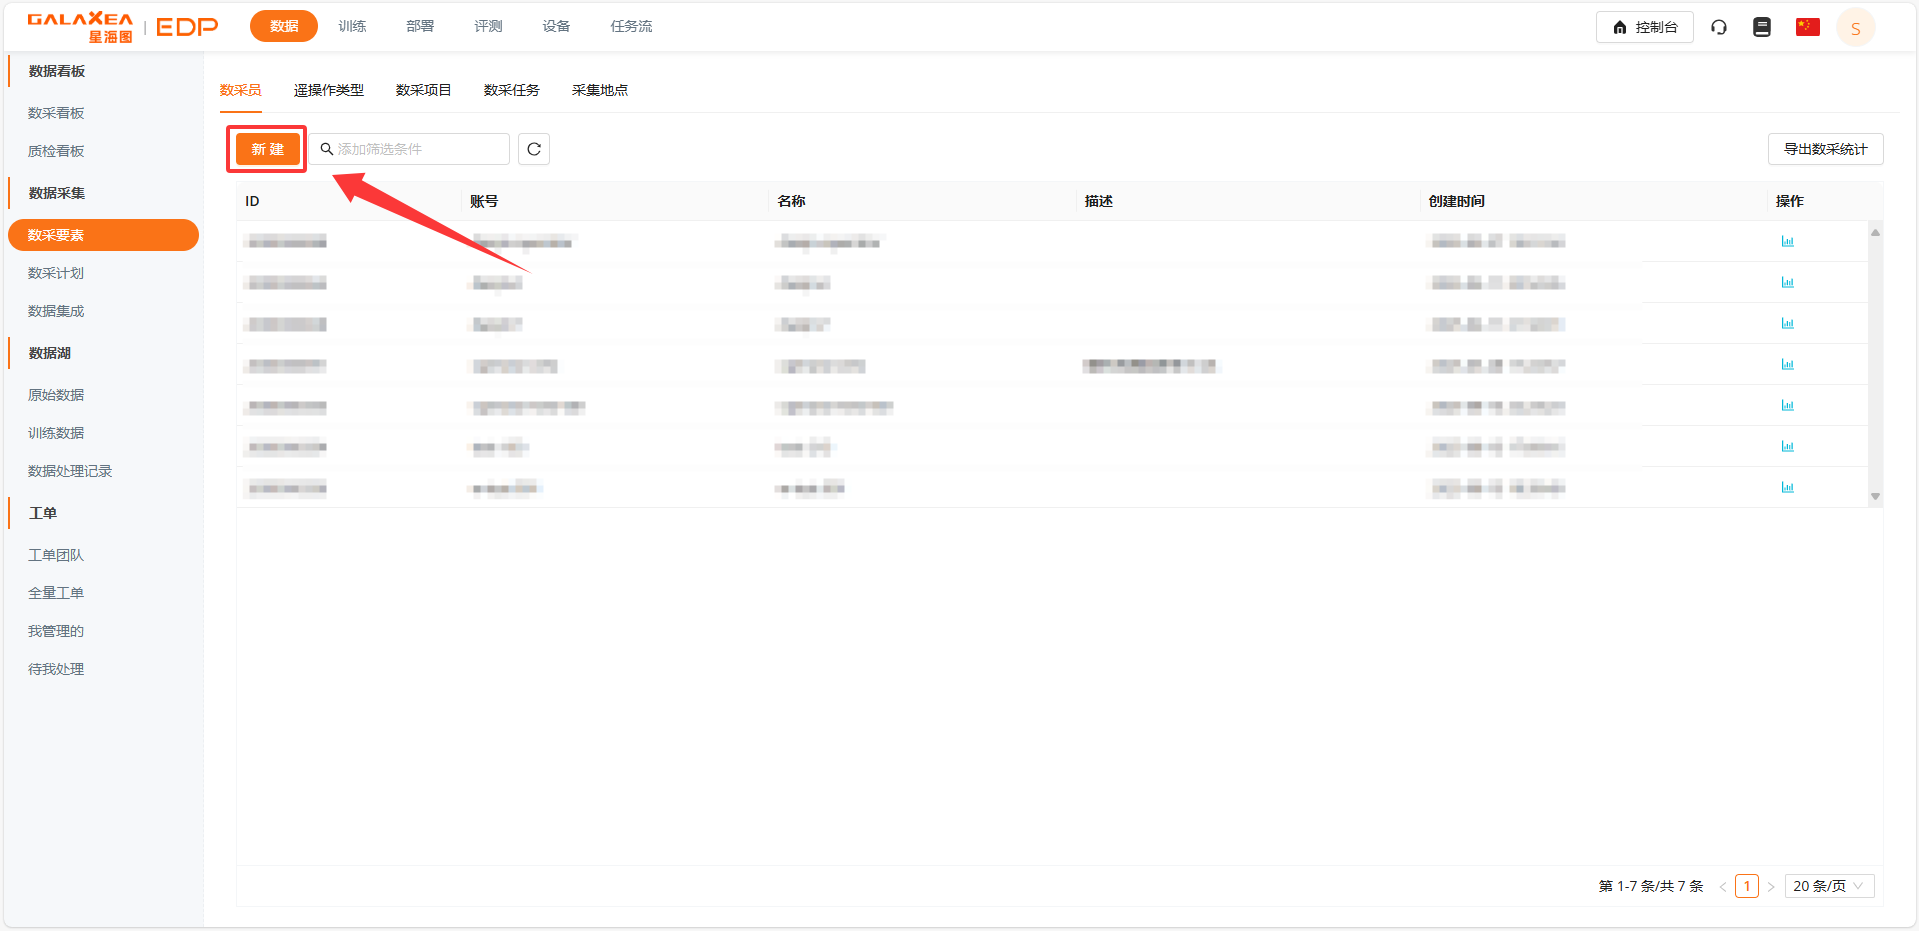Refresh the data collector list
The width and height of the screenshot is (1919, 931).
pyautogui.click(x=533, y=148)
